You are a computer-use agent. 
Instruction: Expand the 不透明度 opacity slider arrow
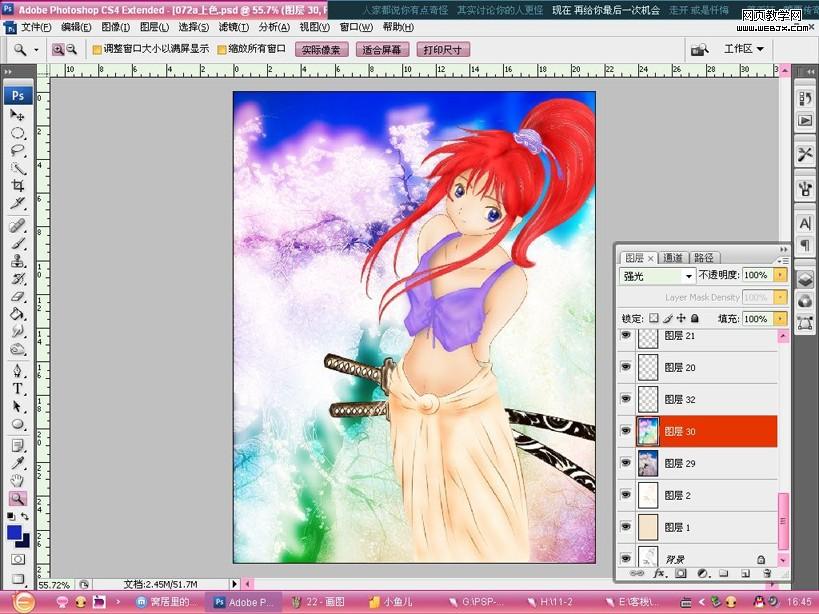(x=780, y=275)
